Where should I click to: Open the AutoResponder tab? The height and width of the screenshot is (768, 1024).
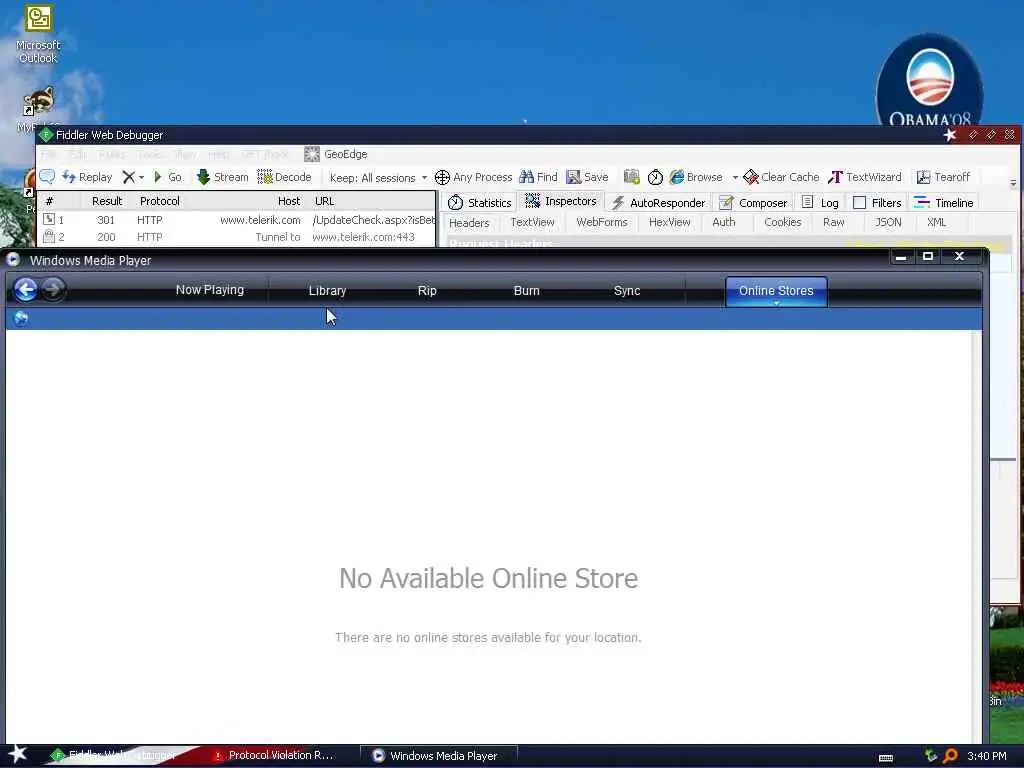click(658, 202)
